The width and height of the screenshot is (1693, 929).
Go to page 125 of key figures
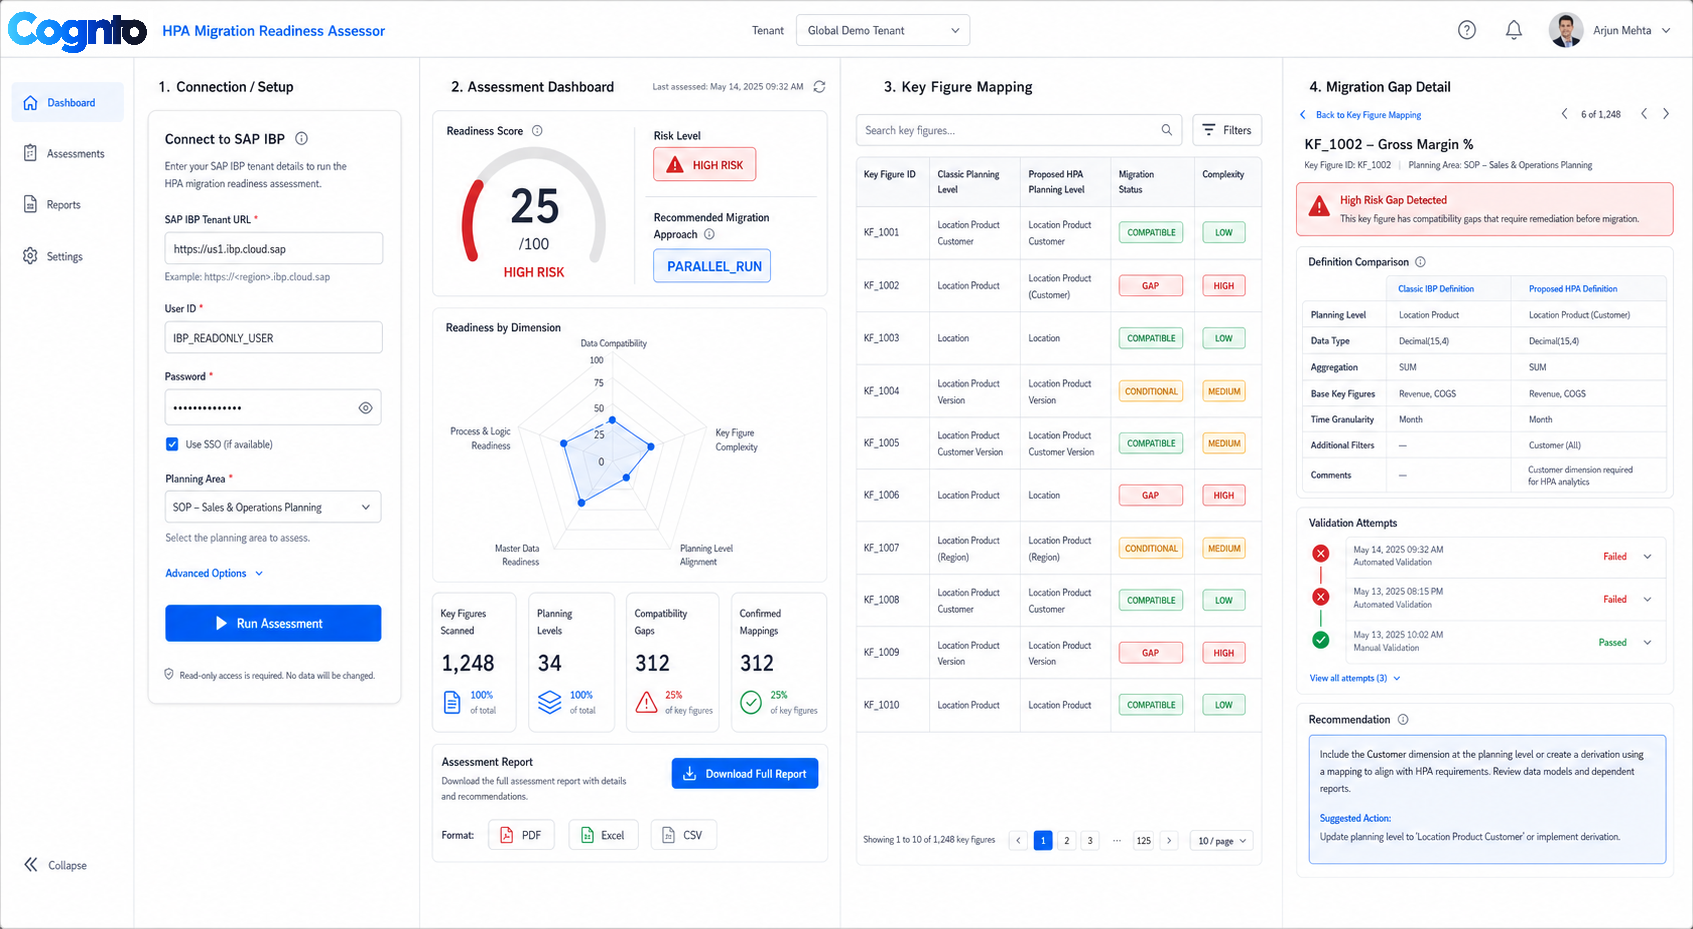point(1143,841)
